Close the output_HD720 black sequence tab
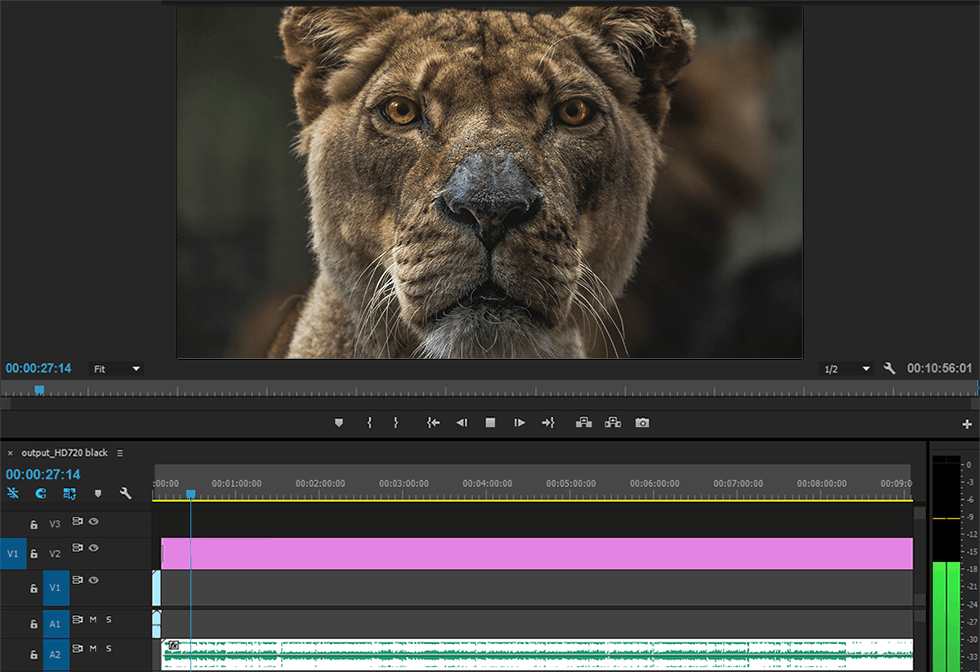Screen dimensions: 980x672 [10, 453]
